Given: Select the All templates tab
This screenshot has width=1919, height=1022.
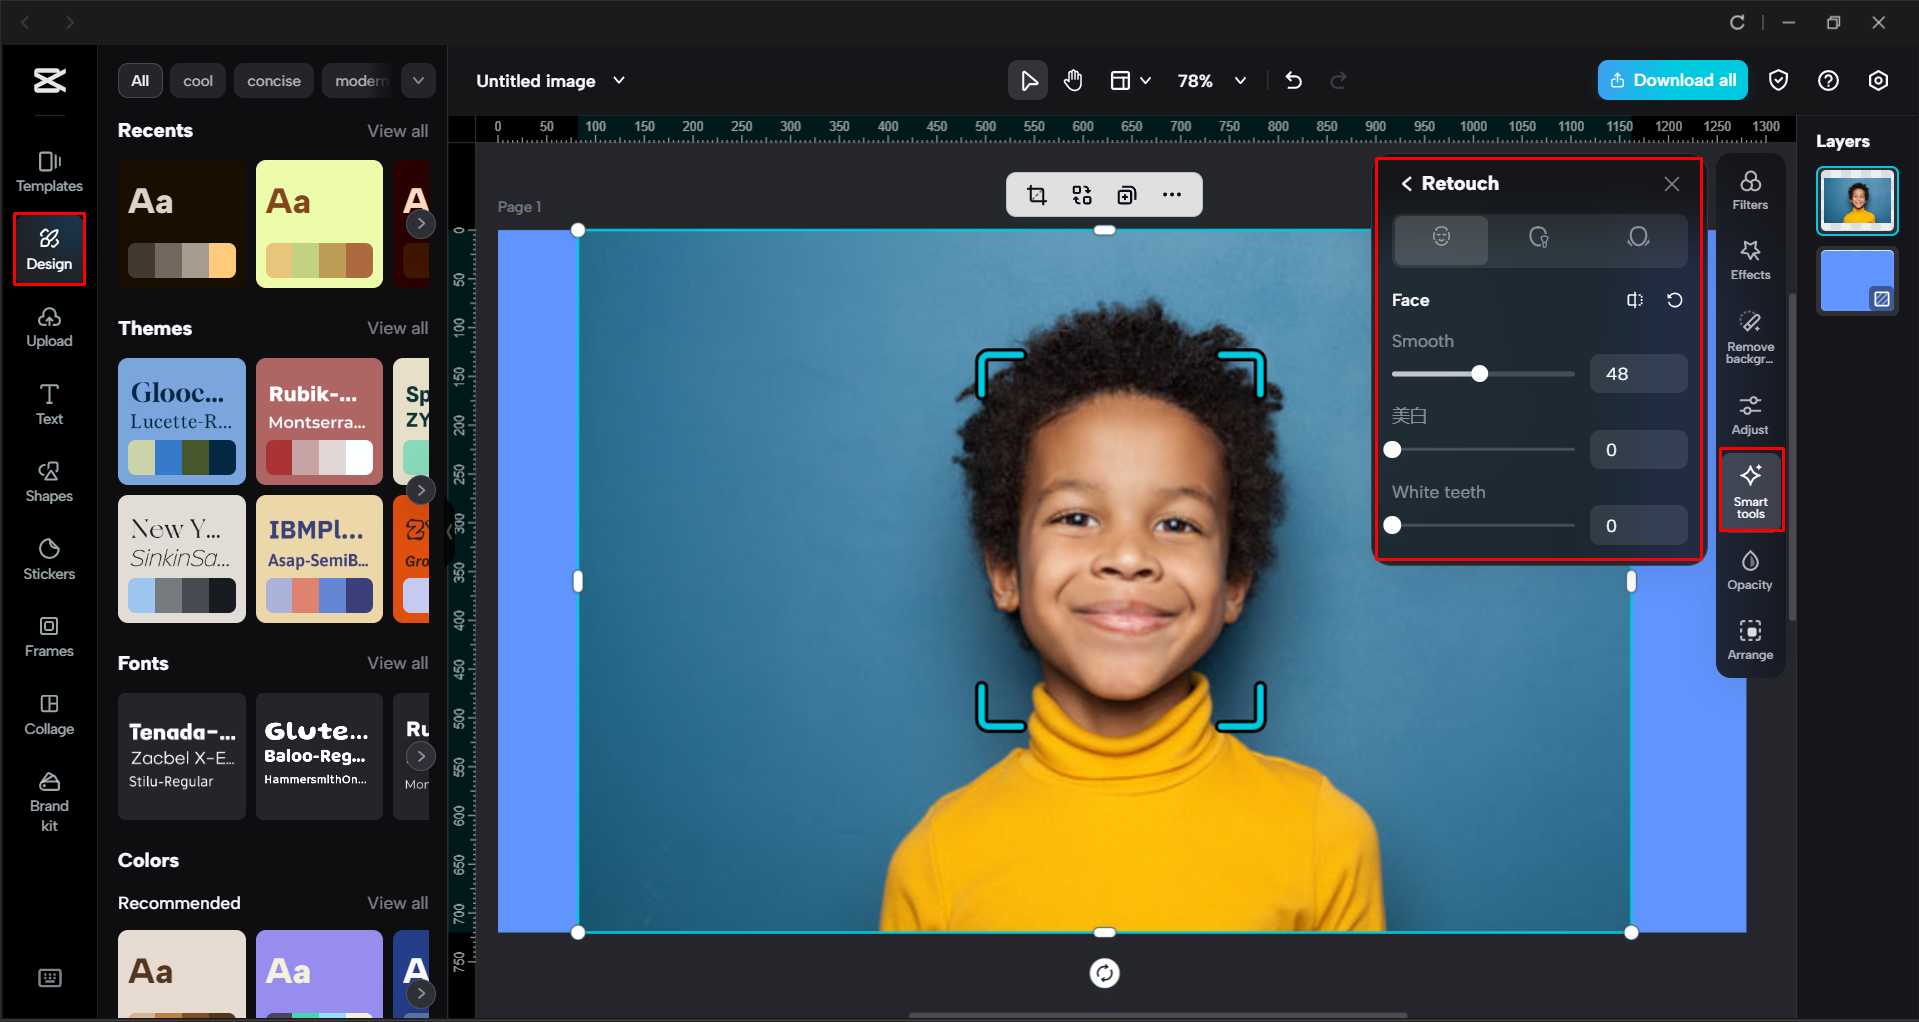Looking at the screenshot, I should point(140,80).
